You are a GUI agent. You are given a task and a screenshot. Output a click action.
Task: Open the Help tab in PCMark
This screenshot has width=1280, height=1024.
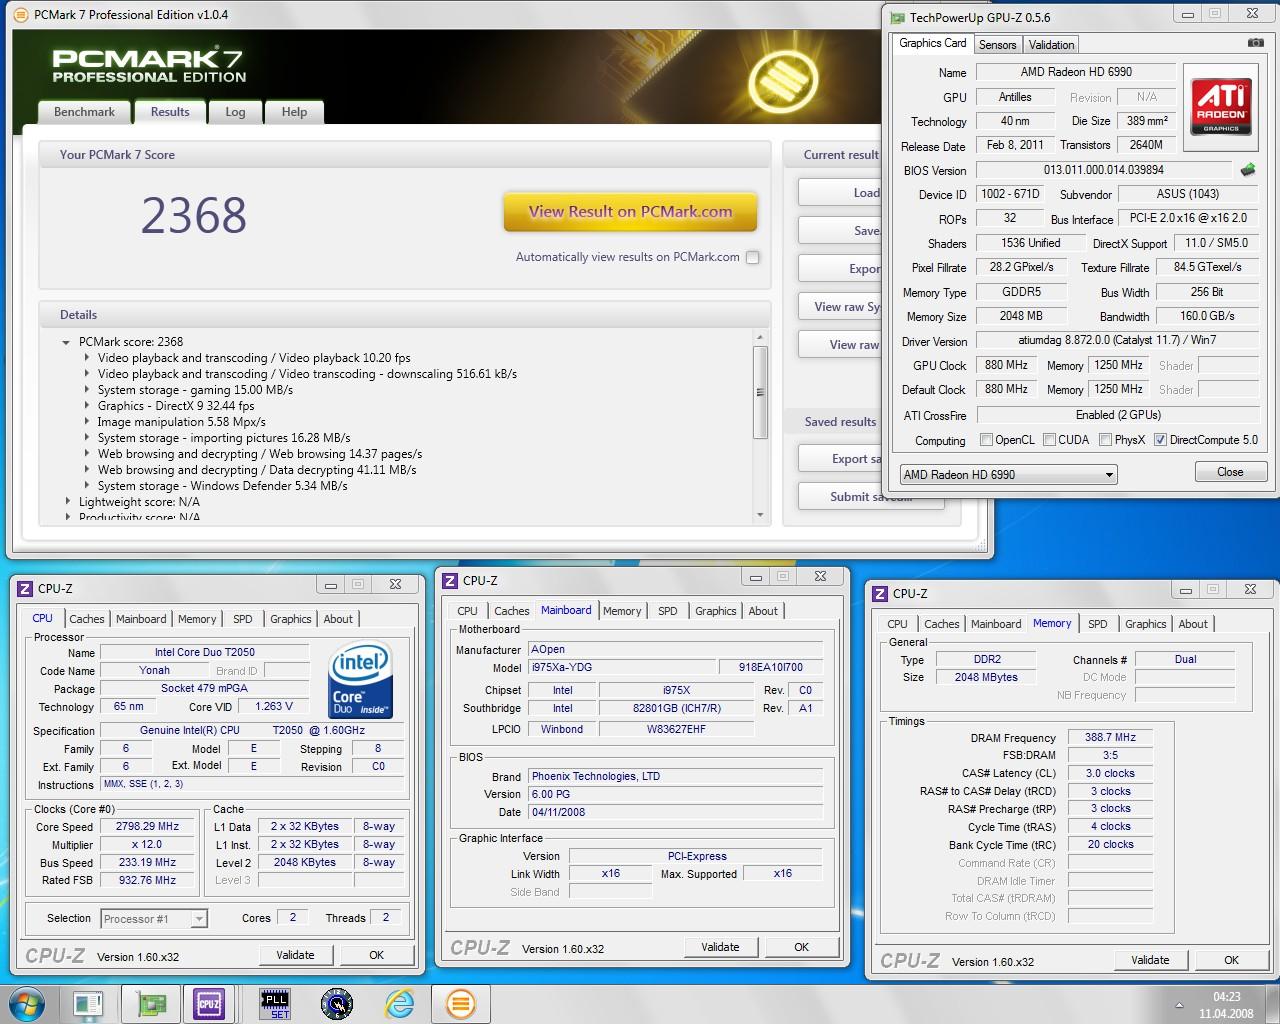pos(294,112)
